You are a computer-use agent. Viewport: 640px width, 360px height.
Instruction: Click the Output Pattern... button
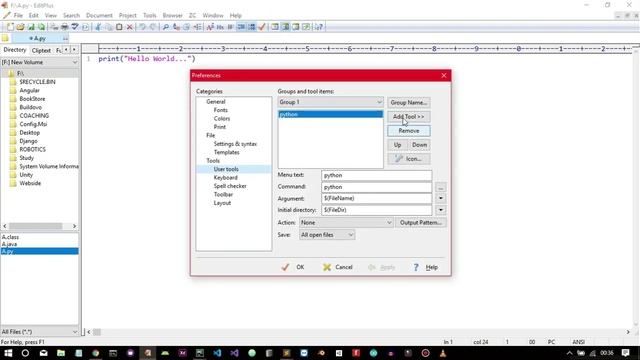coord(420,223)
